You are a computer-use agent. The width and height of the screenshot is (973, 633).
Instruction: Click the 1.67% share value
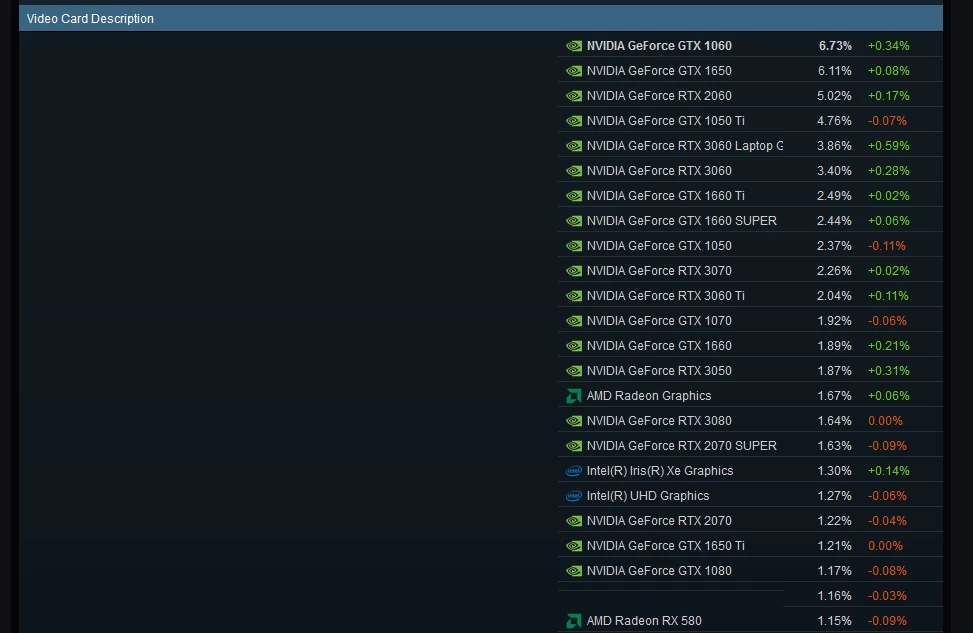point(835,396)
